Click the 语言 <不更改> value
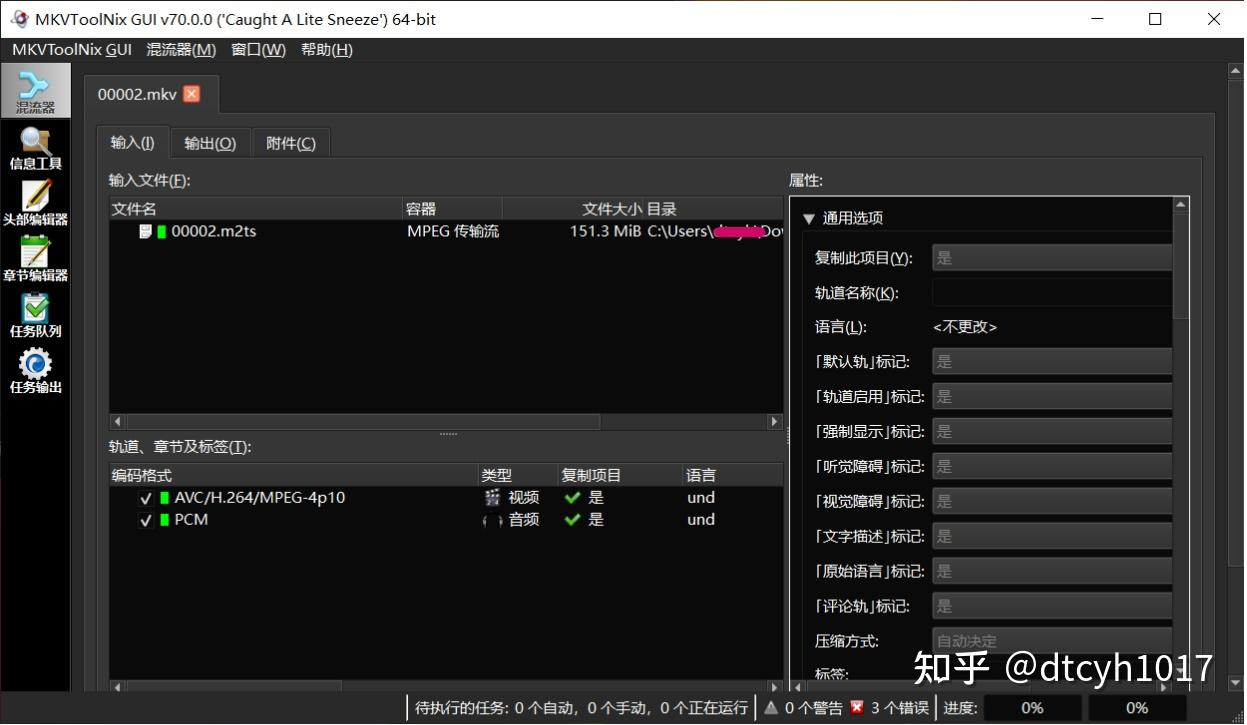This screenshot has width=1247, height=725. [x=965, y=328]
